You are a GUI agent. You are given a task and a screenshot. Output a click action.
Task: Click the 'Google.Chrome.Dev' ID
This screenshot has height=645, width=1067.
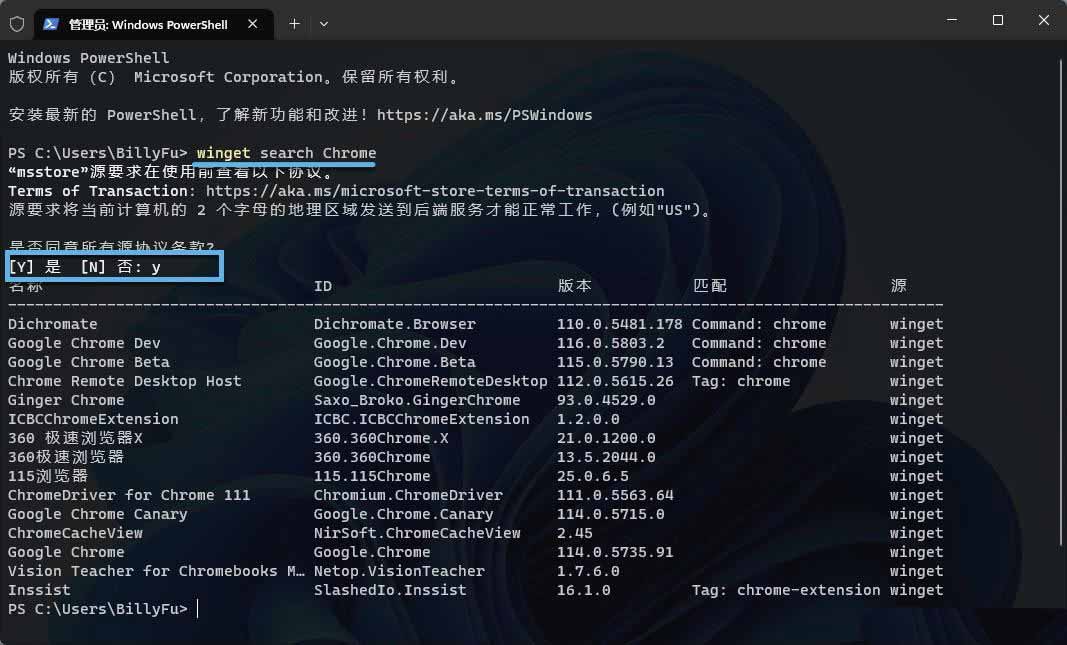(390, 343)
